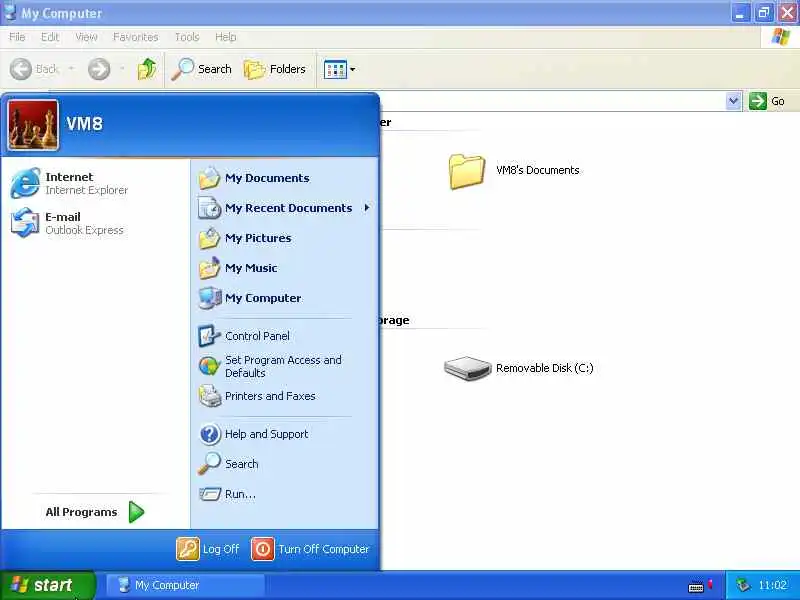
Task: Open the Tools menu
Action: (x=187, y=37)
